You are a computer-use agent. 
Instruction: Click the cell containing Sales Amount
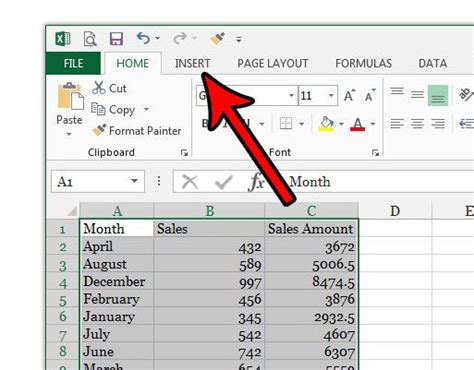click(311, 228)
